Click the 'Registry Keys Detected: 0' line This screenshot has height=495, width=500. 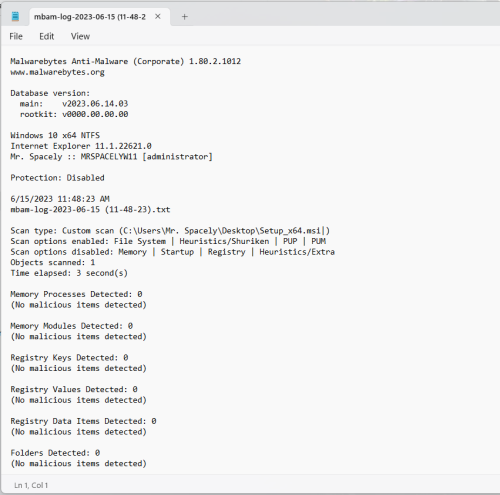click(69, 358)
